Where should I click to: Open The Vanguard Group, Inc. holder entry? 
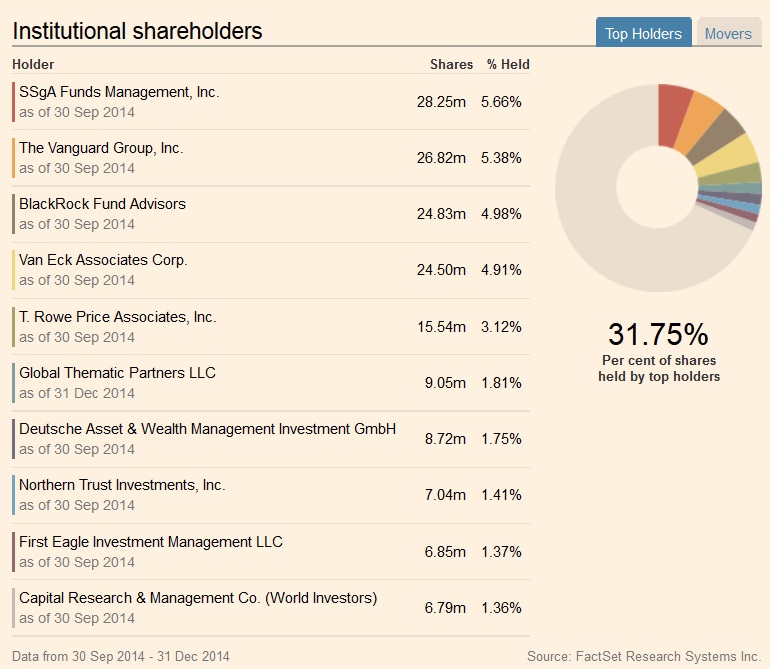(101, 148)
